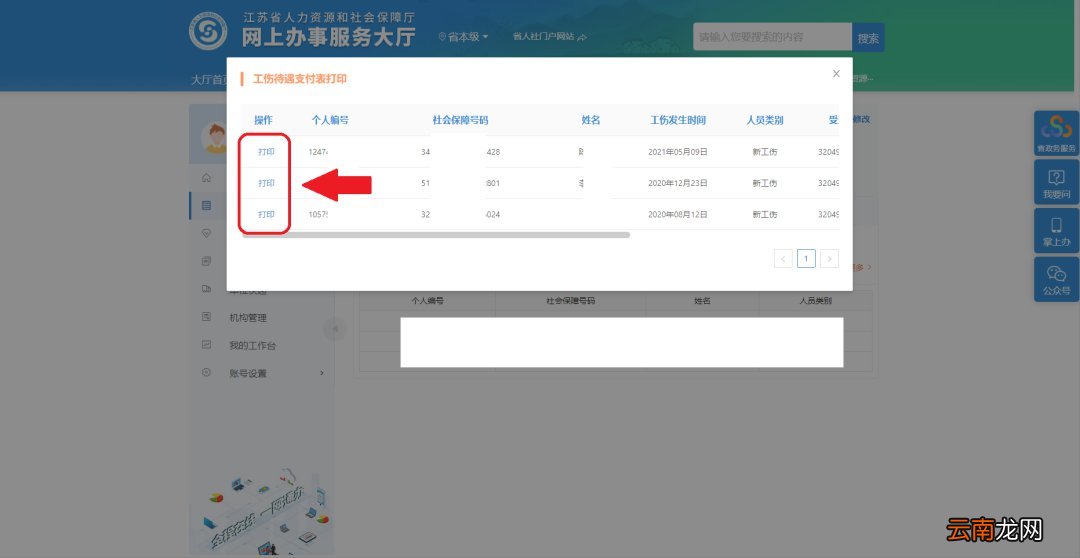Click 新工伤 in the 2020年08月12日 row
The height and width of the screenshot is (558, 1080).
765,214
